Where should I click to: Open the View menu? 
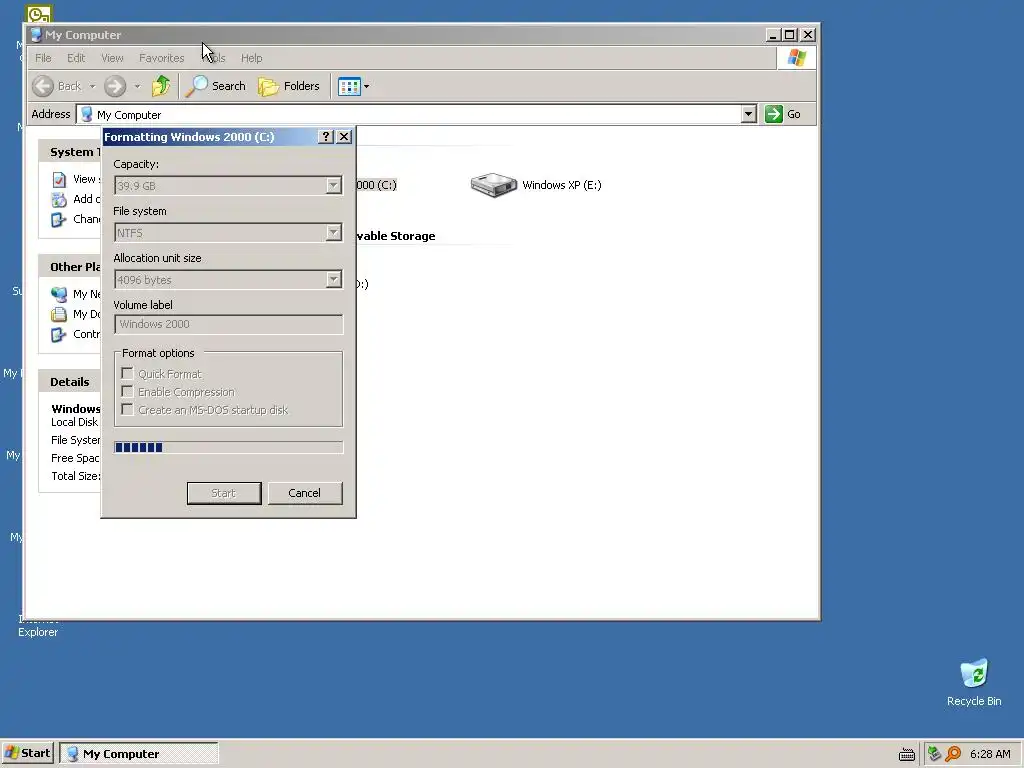point(112,58)
